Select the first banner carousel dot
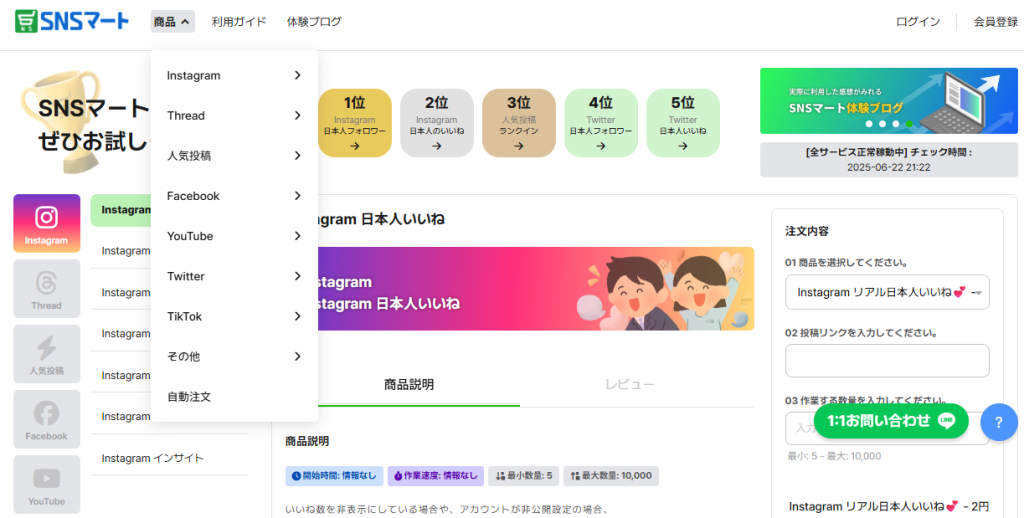Image resolution: width=1024 pixels, height=518 pixels. (869, 123)
